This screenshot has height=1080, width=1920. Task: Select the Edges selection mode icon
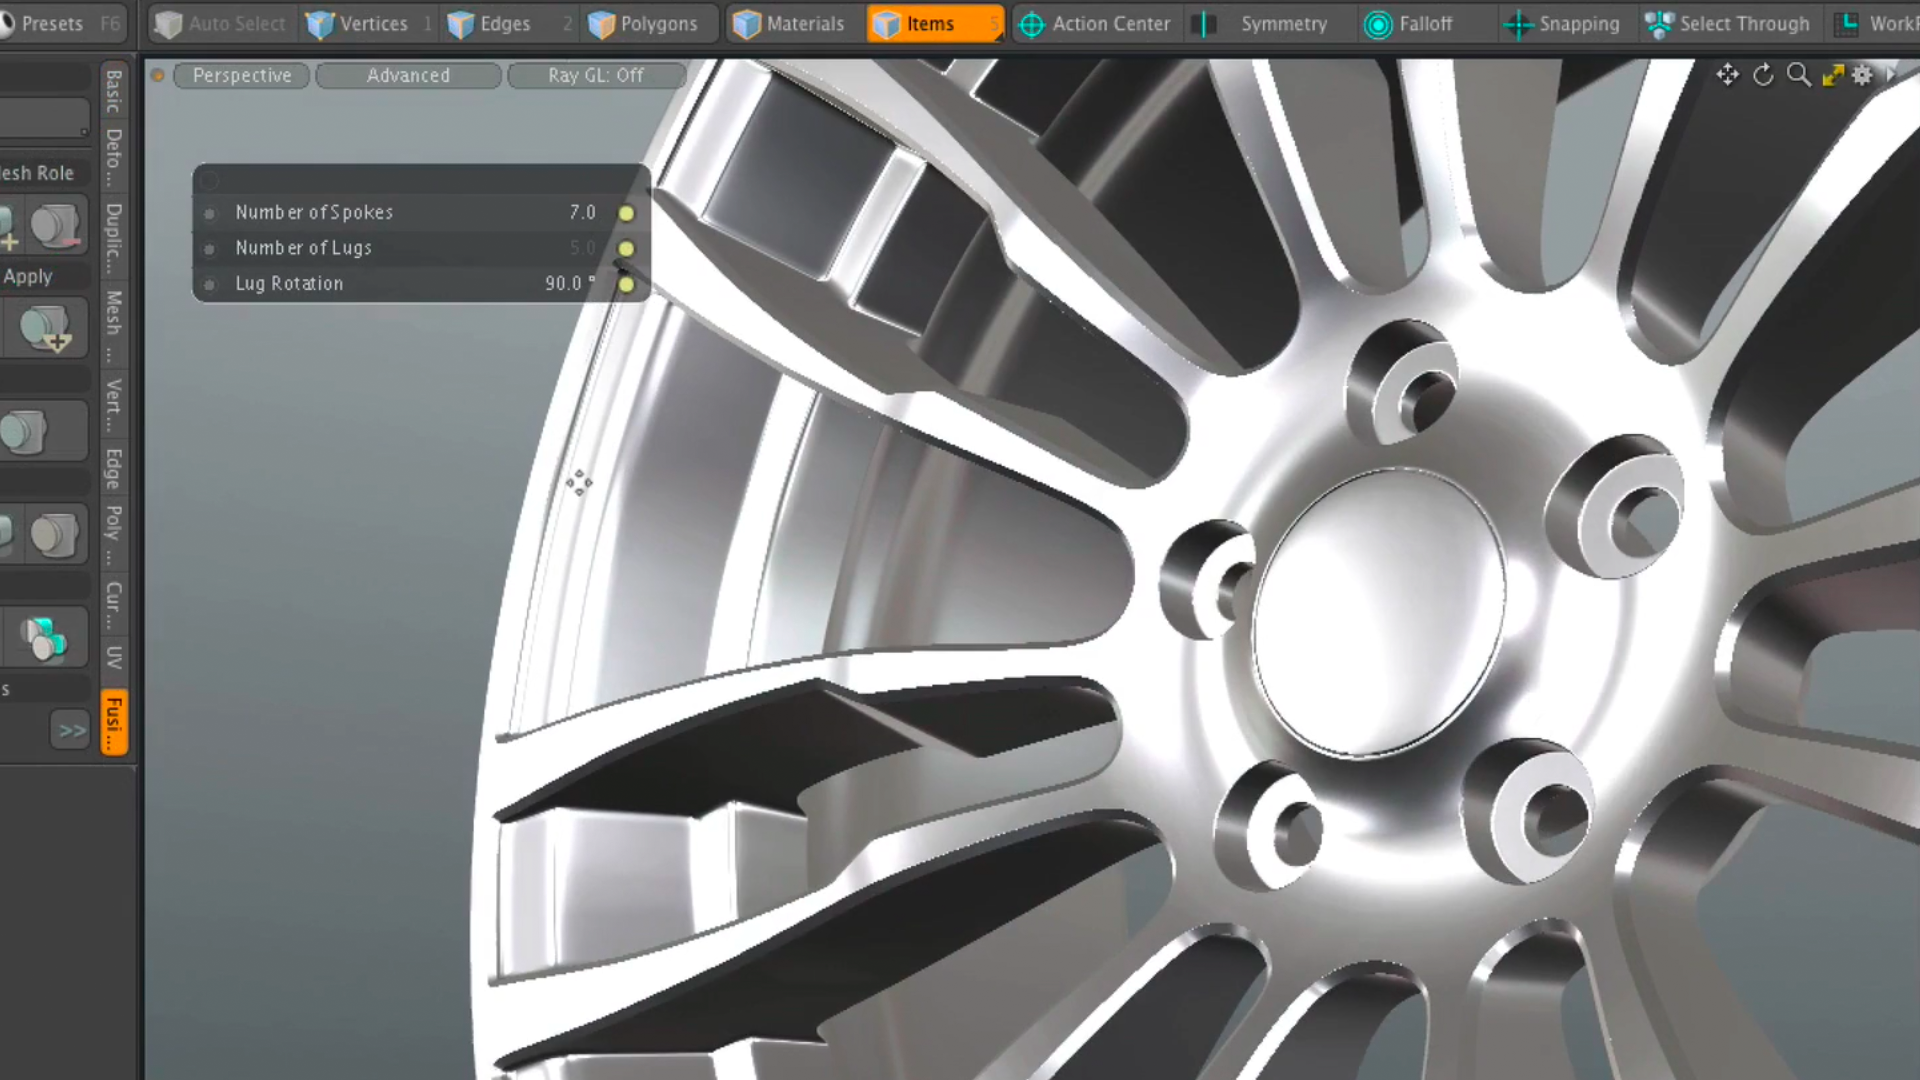tap(462, 23)
